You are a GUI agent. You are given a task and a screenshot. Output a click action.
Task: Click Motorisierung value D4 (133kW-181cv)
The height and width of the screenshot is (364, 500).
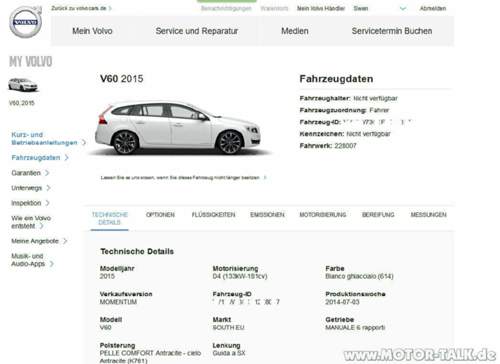coord(240,276)
